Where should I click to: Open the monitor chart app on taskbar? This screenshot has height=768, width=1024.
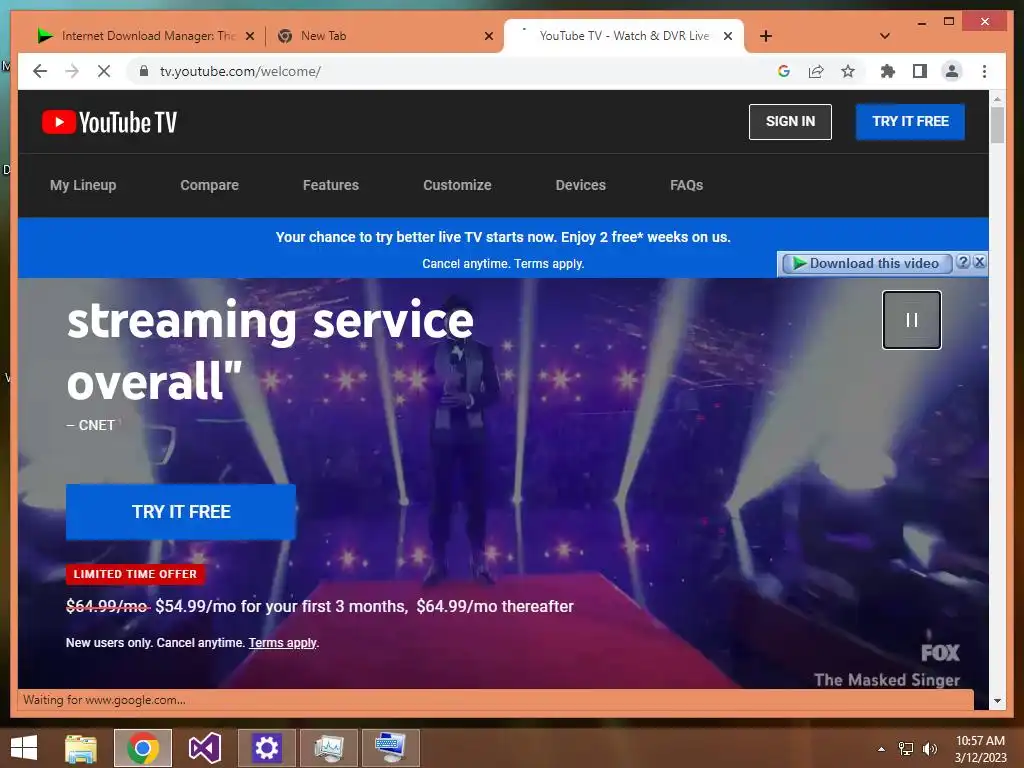click(x=328, y=748)
